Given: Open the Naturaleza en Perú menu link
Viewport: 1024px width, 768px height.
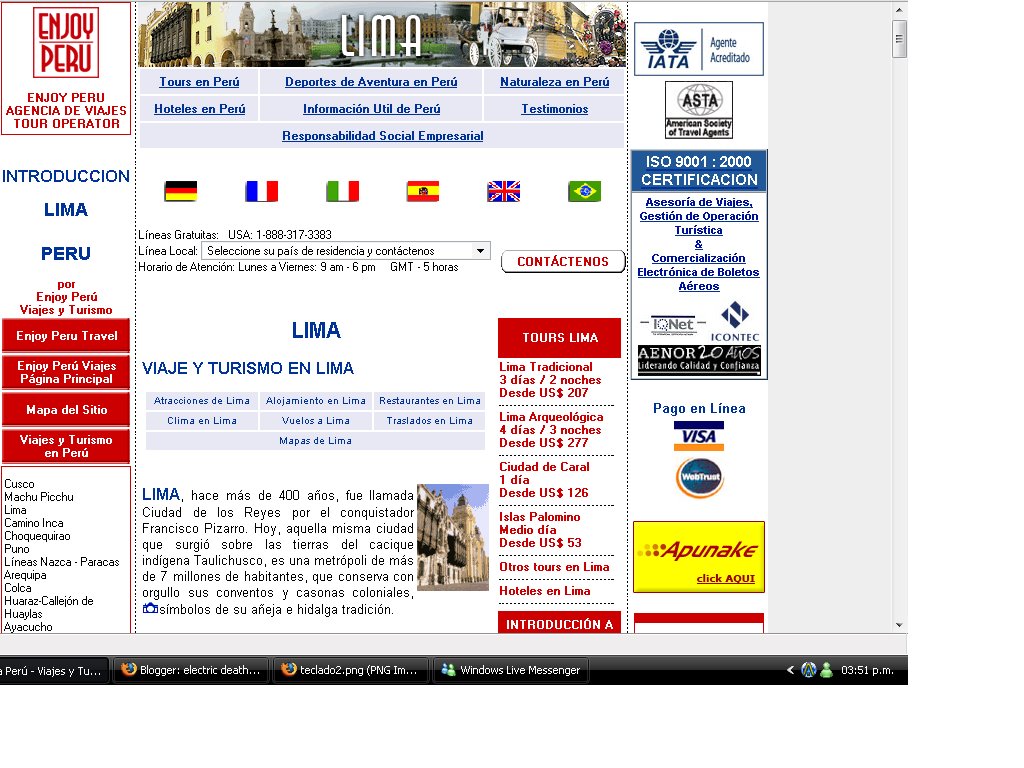Looking at the screenshot, I should pos(554,82).
